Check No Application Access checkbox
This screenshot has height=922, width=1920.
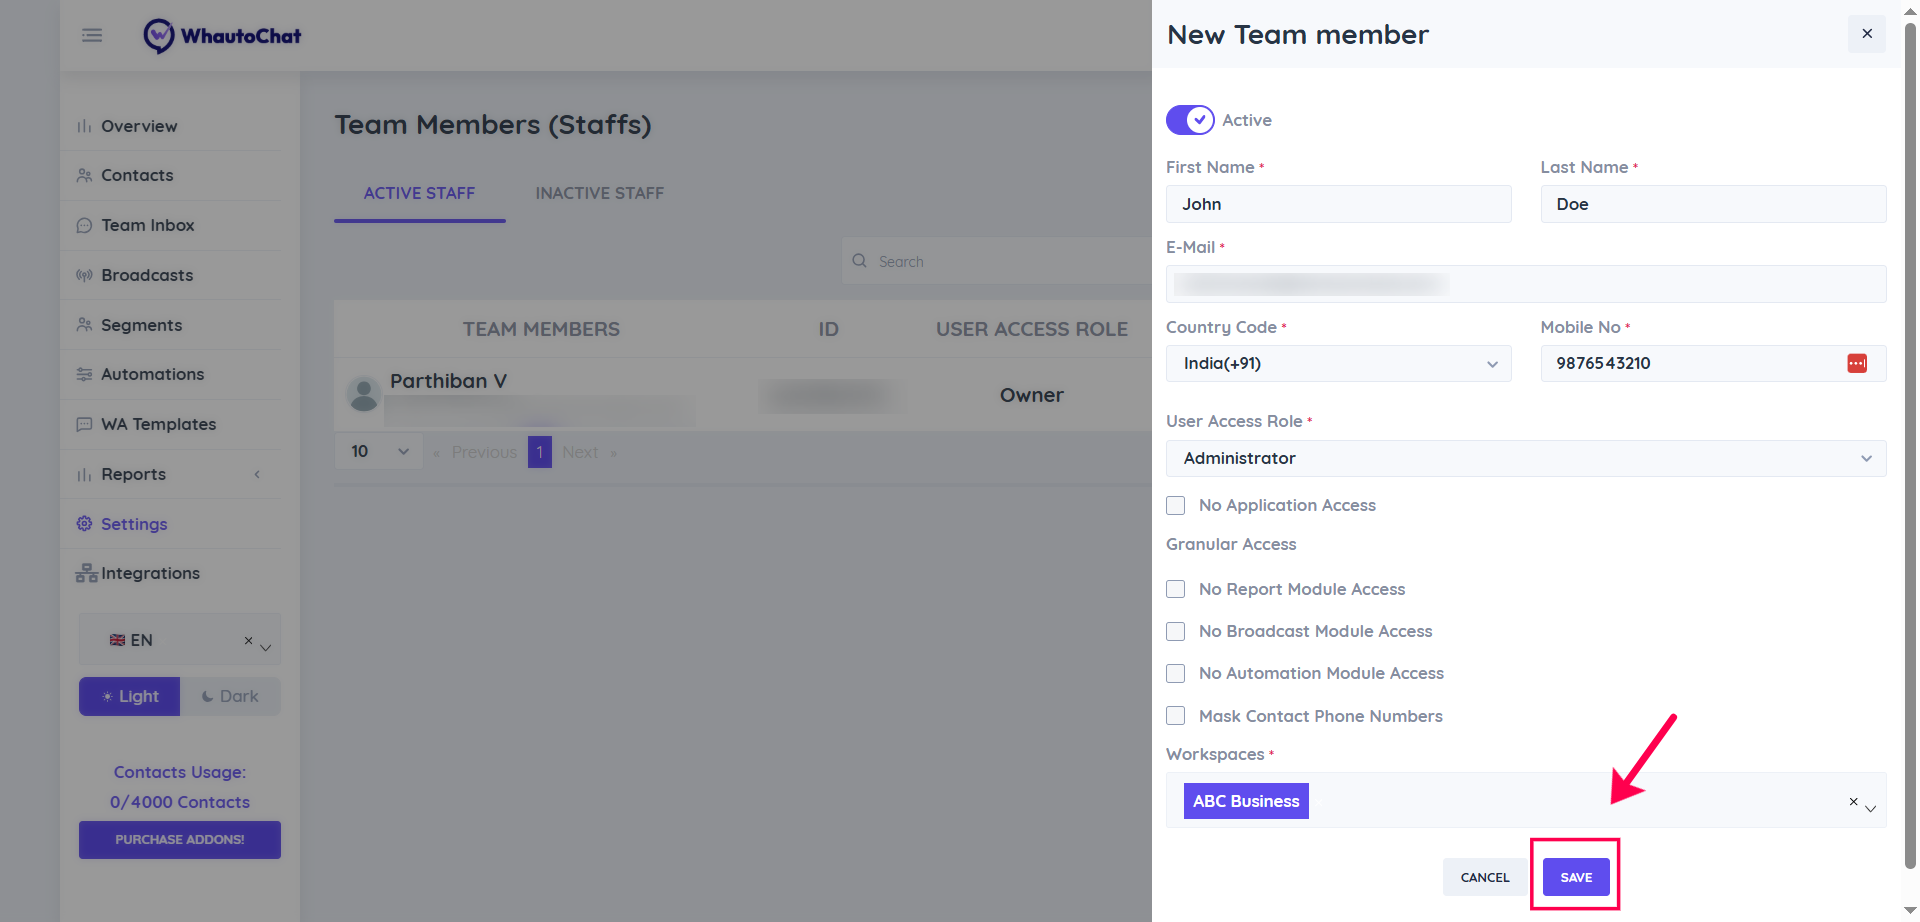click(1176, 506)
